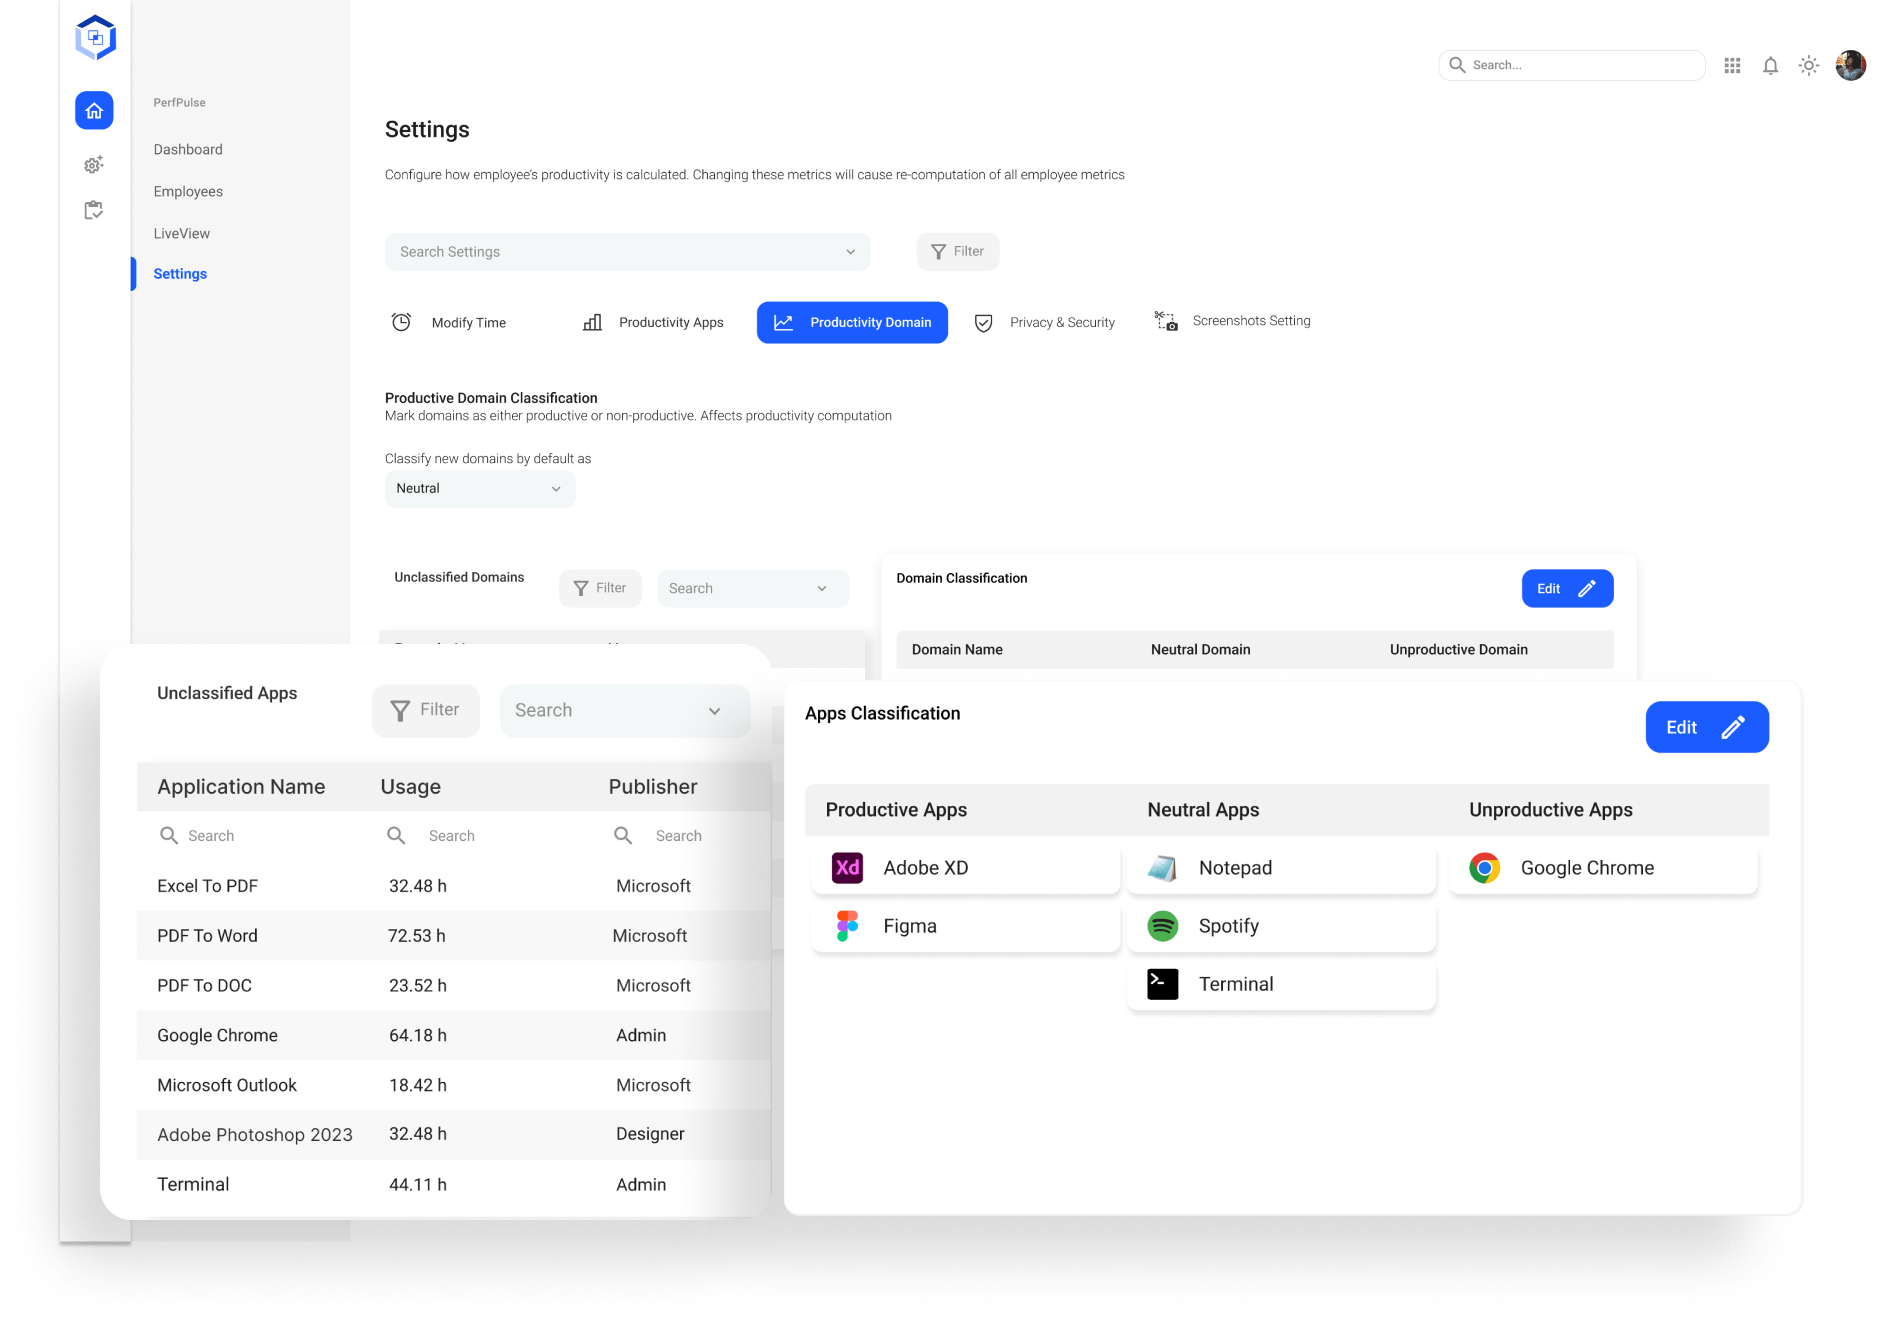
Task: Click the Spotify app icon
Action: 1162,926
